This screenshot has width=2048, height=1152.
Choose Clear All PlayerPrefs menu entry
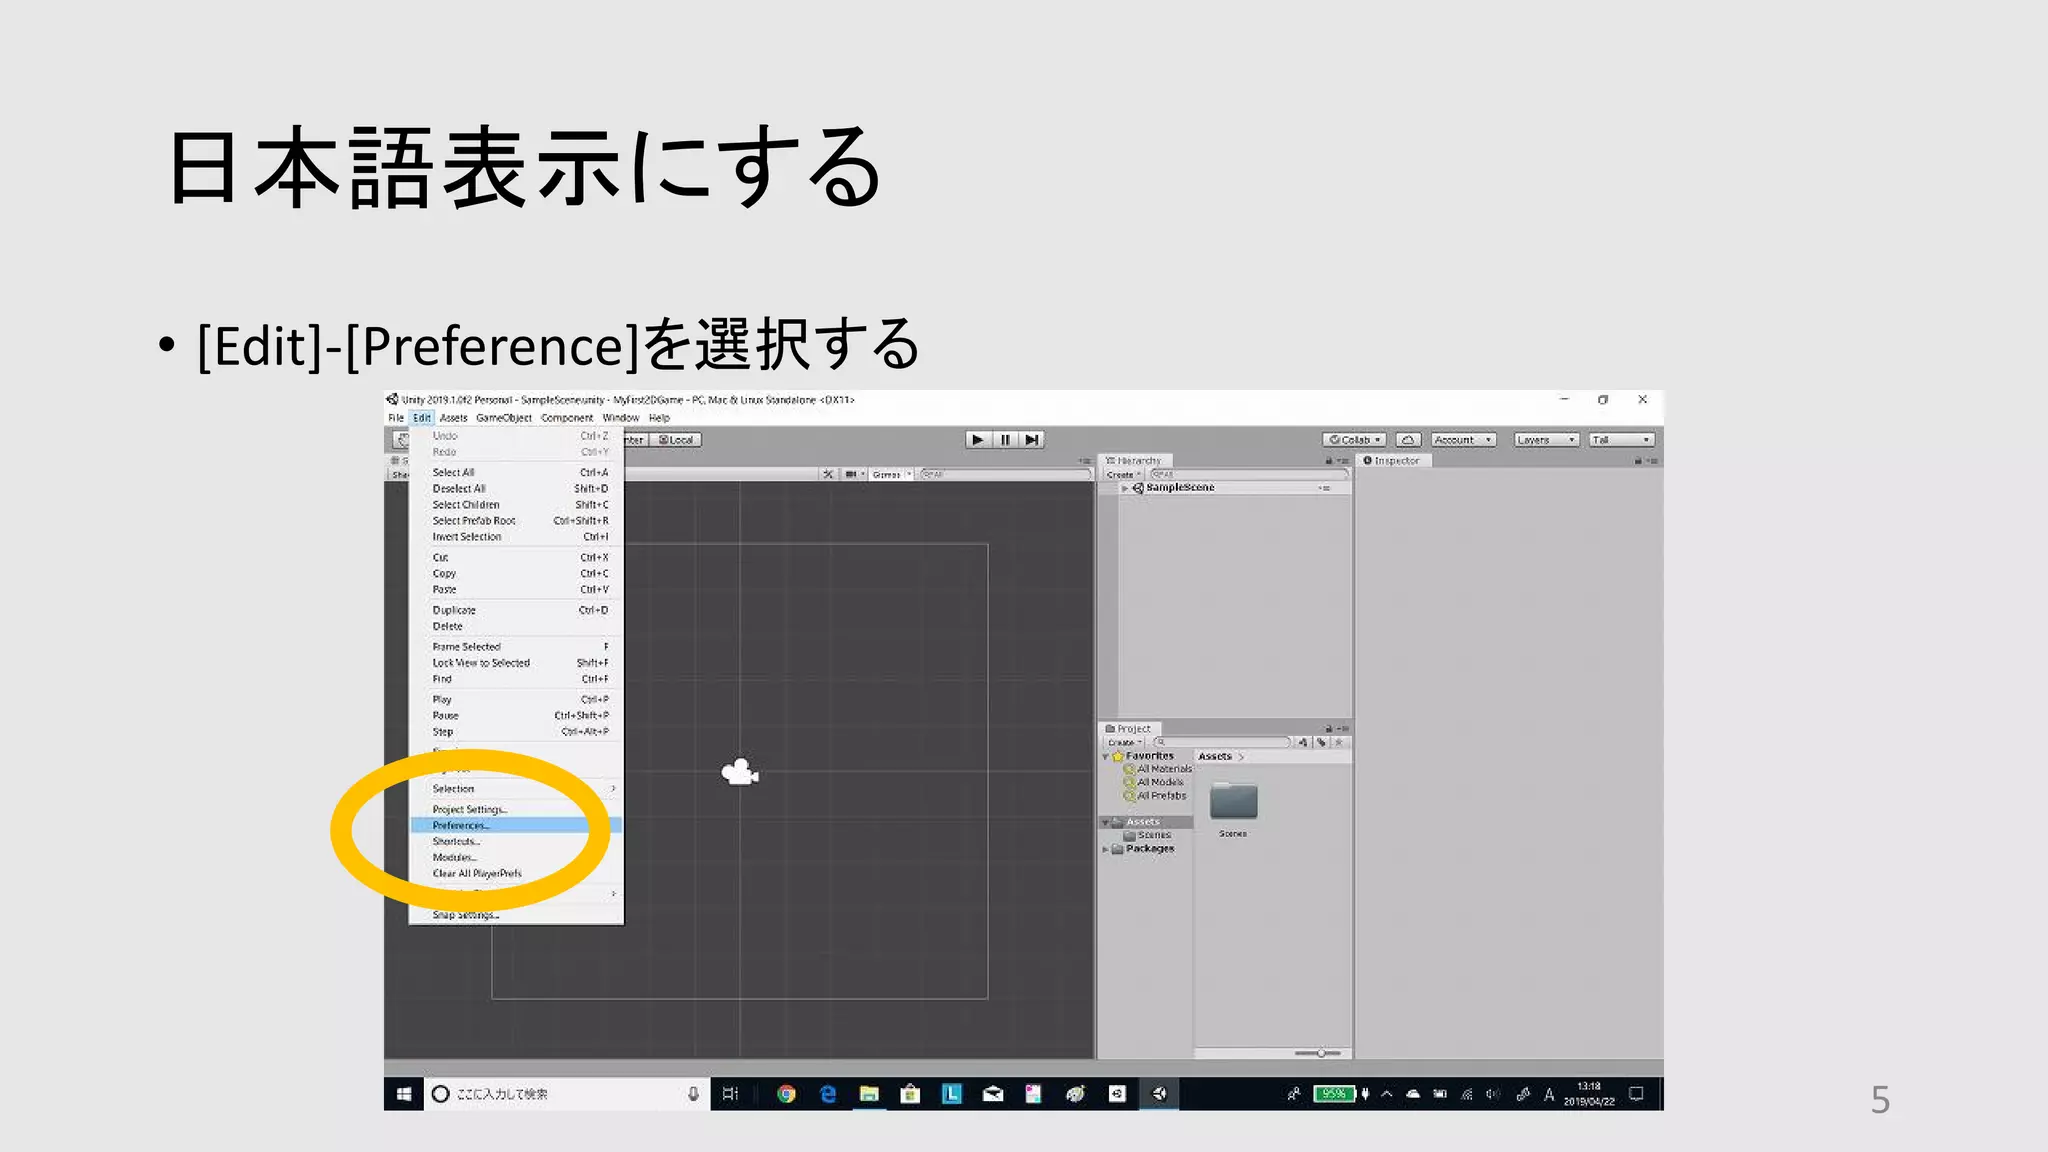(x=516, y=873)
